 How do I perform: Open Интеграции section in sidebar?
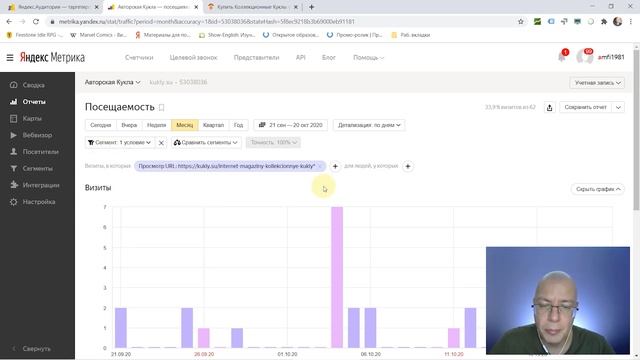click(41, 185)
